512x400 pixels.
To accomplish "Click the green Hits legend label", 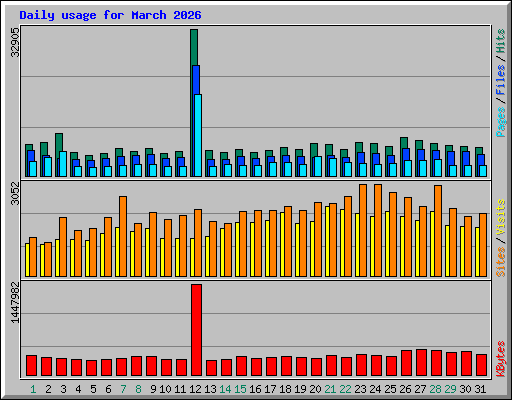I will tap(501, 41).
